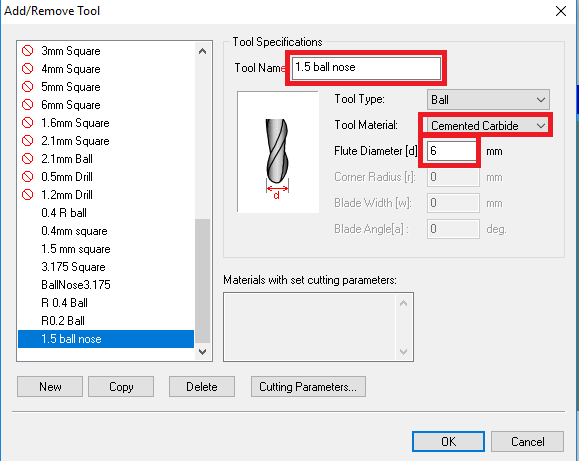The height and width of the screenshot is (461, 579).
Task: Open the Tool Type dropdown
Action: (x=488, y=100)
